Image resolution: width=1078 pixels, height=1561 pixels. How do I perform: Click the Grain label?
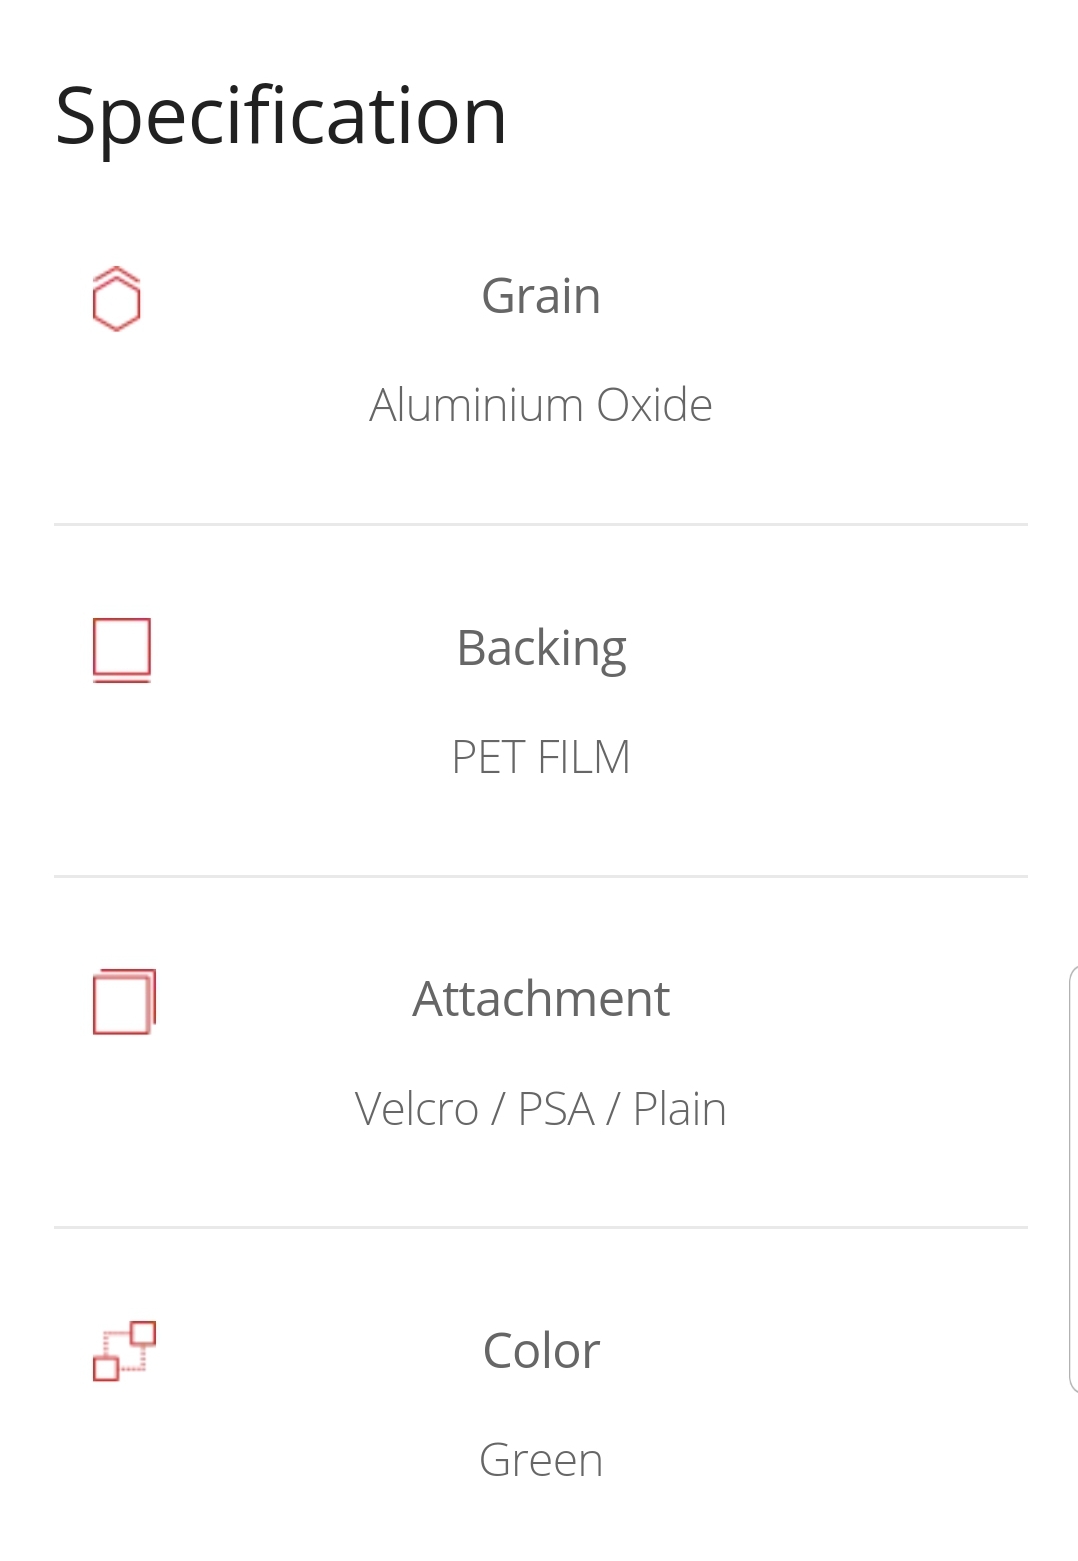[541, 296]
